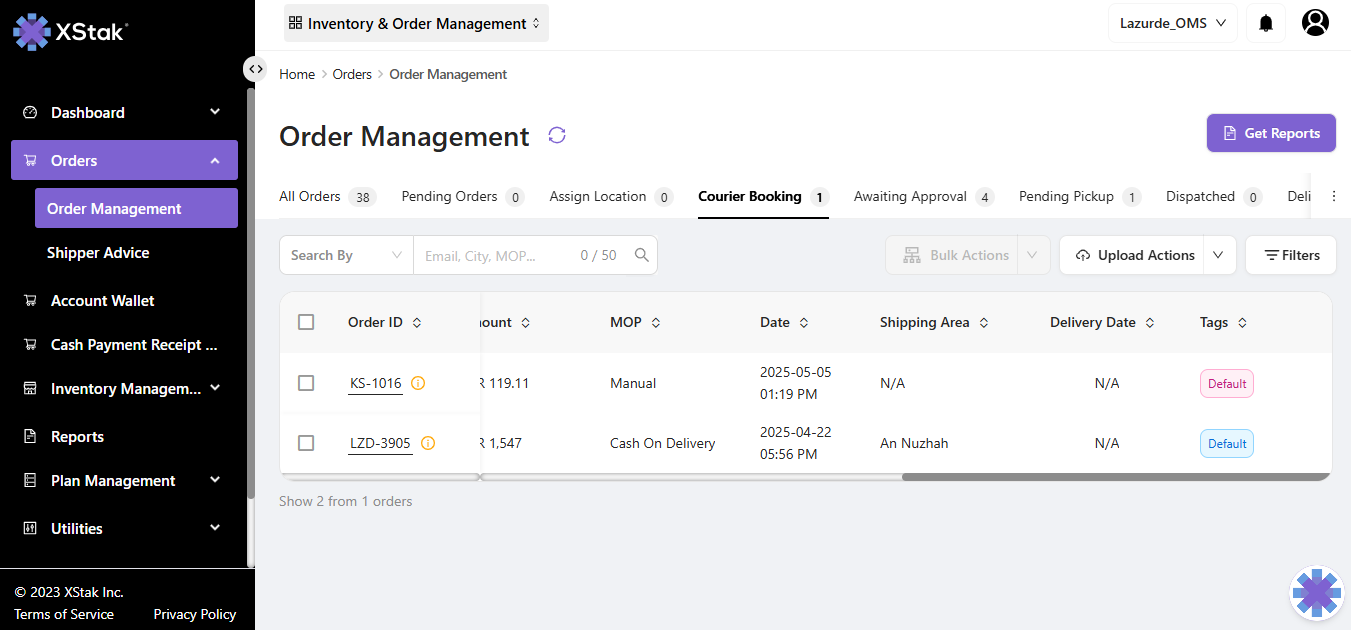Check the box for order KS-1016
Image resolution: width=1351 pixels, height=630 pixels.
tap(306, 383)
